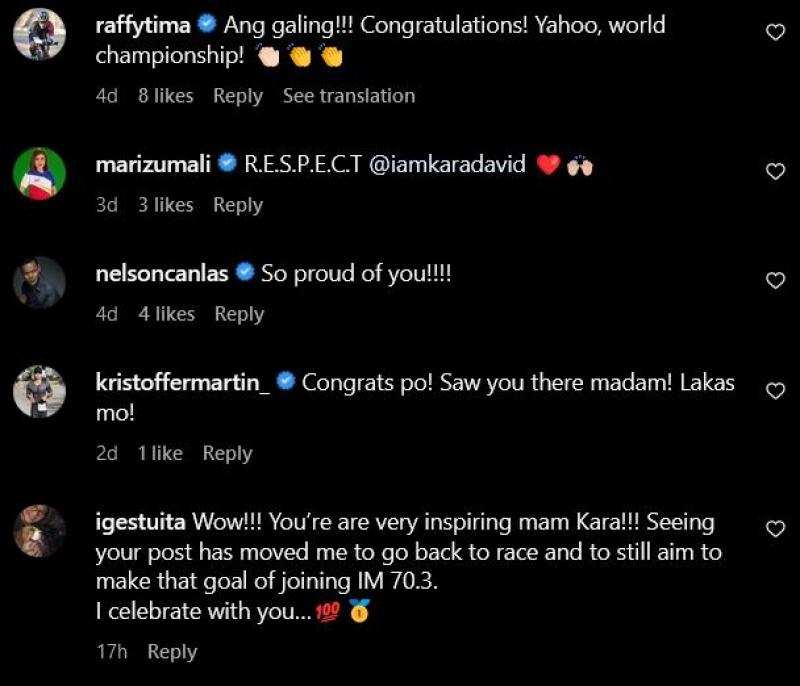Reply to kristoffermartin_'s comment
Viewport: 800px width, 686px height.
(x=227, y=453)
